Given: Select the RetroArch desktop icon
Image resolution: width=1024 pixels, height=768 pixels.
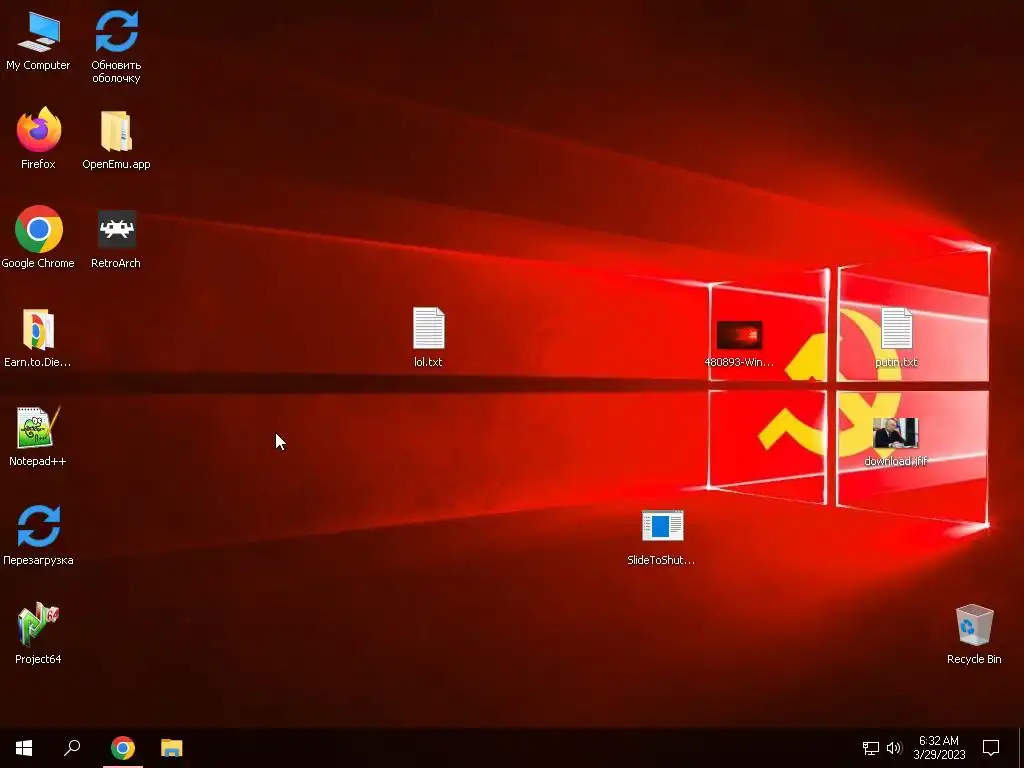Looking at the screenshot, I should click(x=116, y=229).
